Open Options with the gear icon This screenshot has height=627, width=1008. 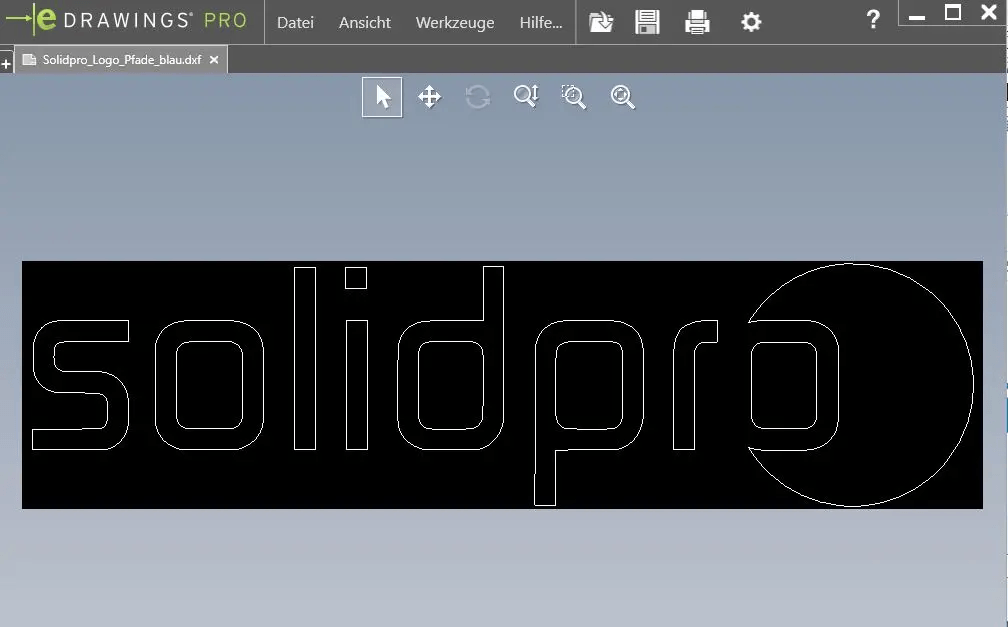[x=751, y=21]
